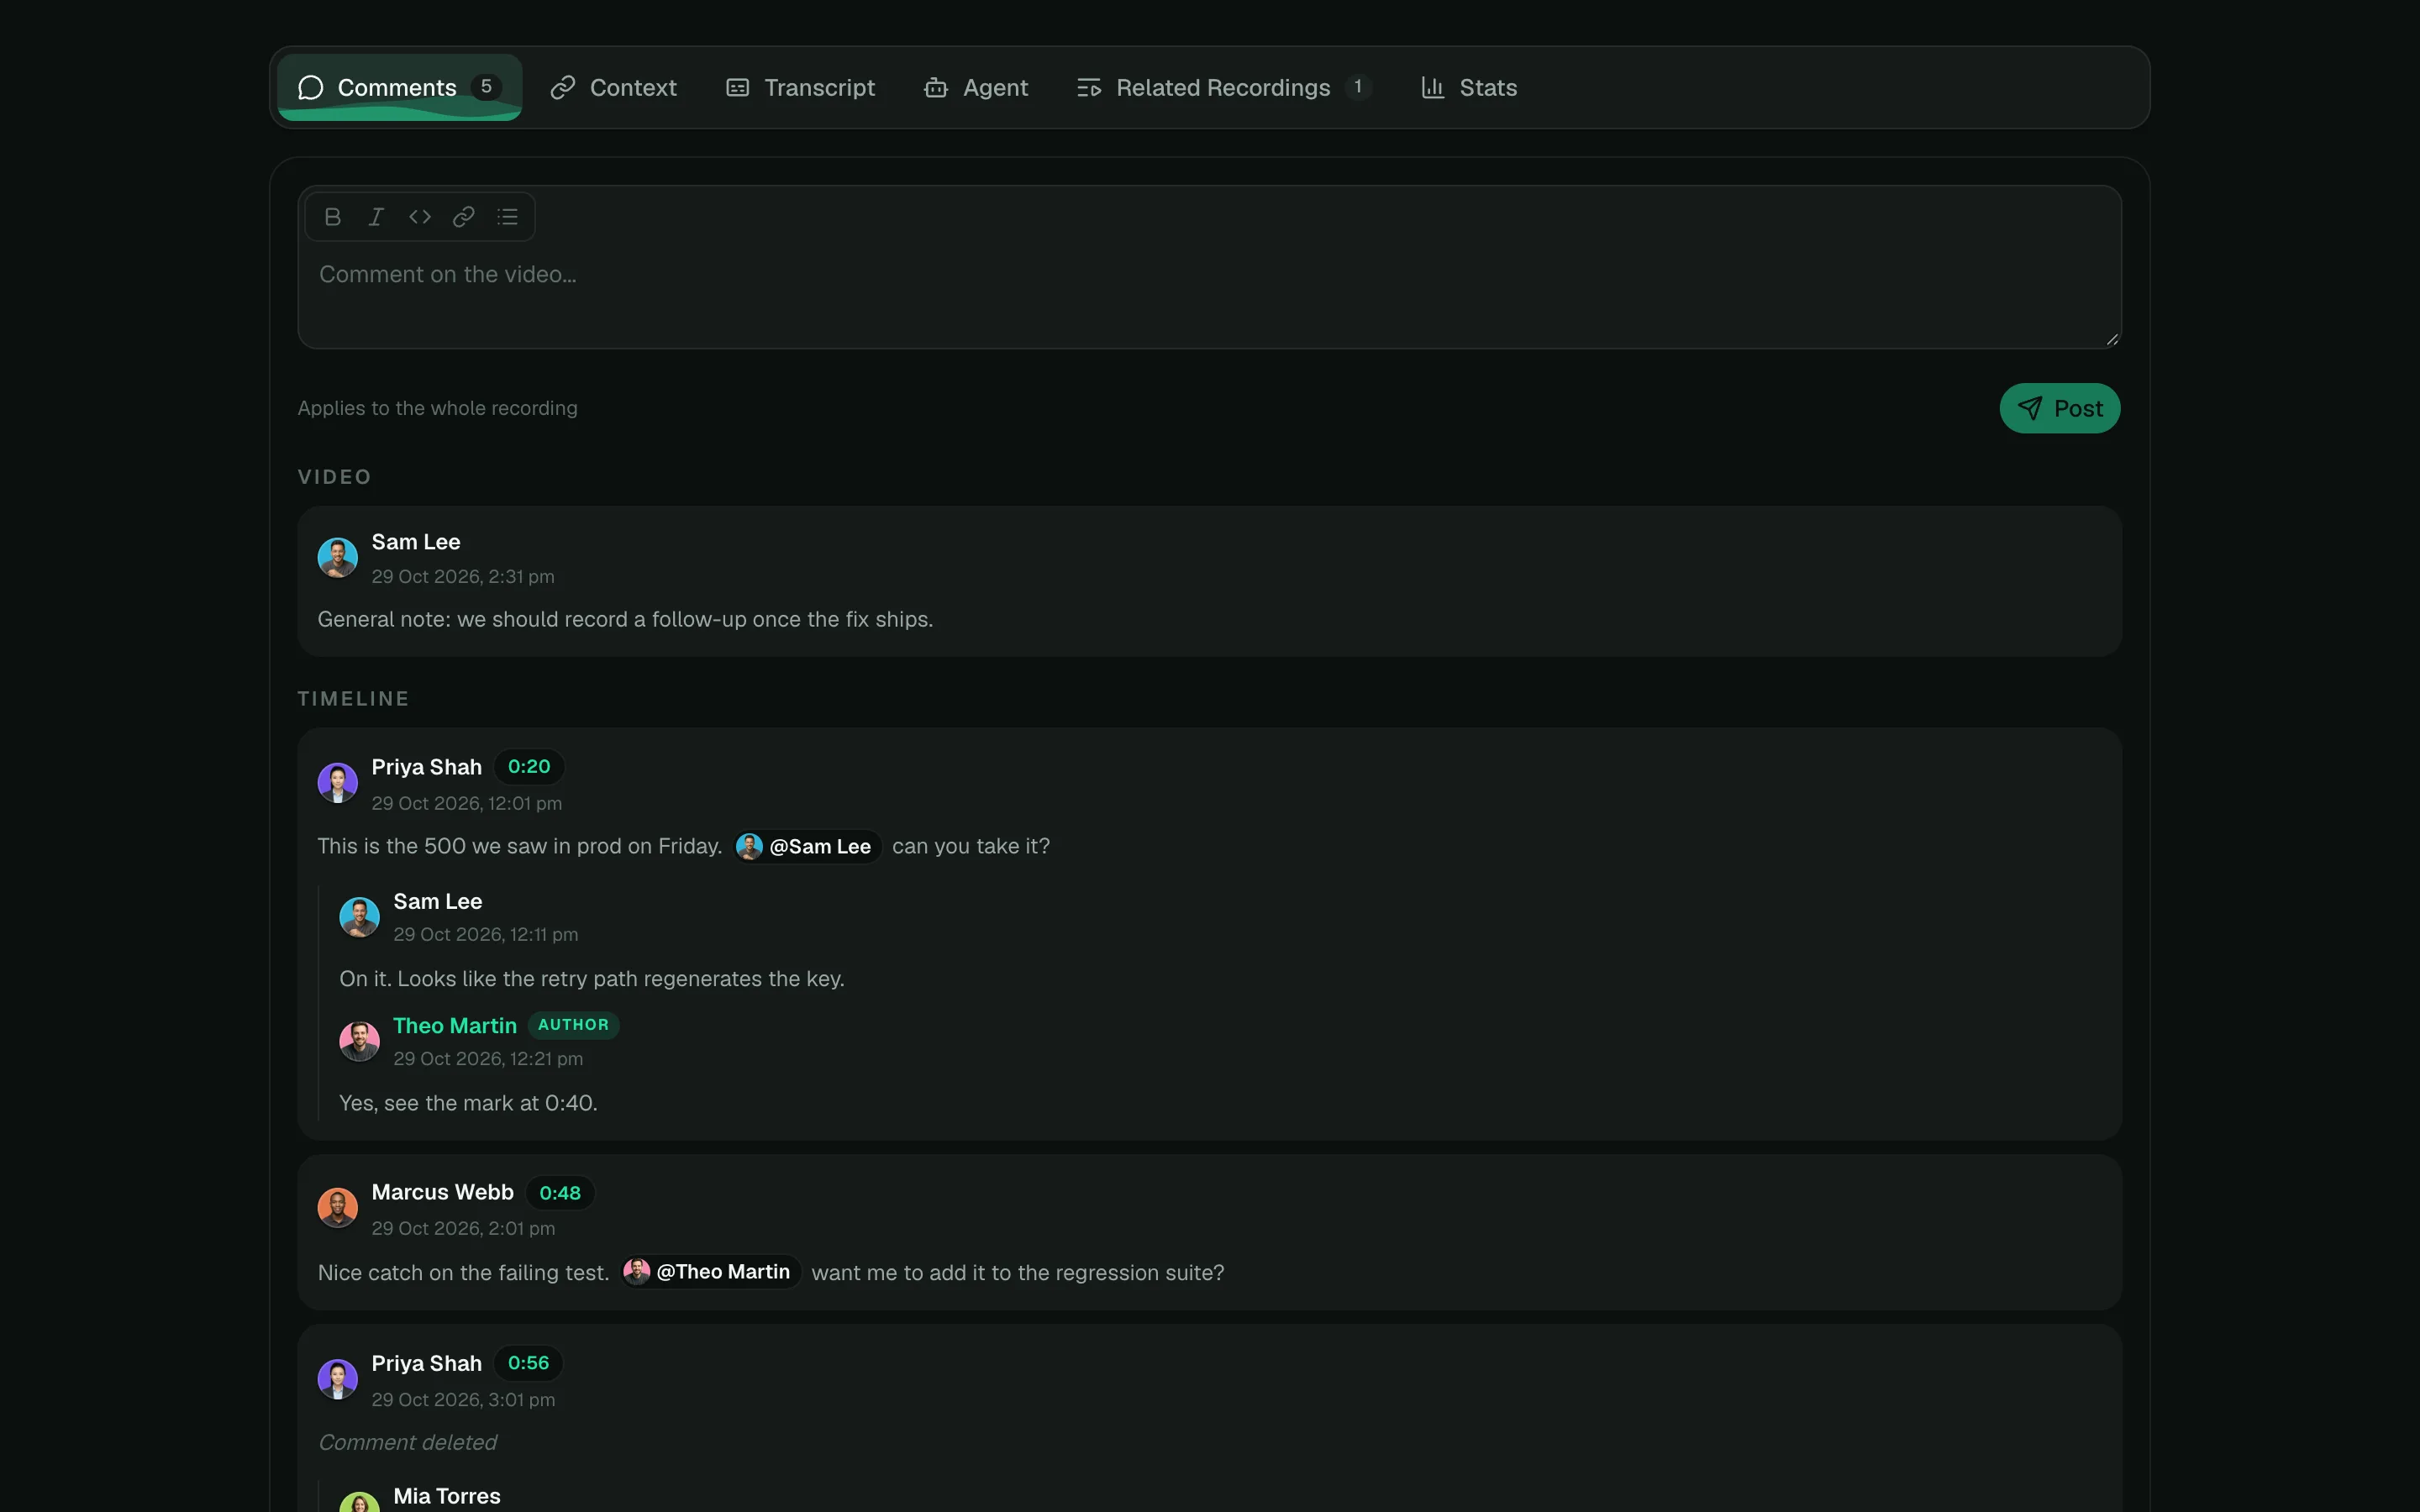Click the Related Recordings count badge showing 1

tap(1358, 87)
